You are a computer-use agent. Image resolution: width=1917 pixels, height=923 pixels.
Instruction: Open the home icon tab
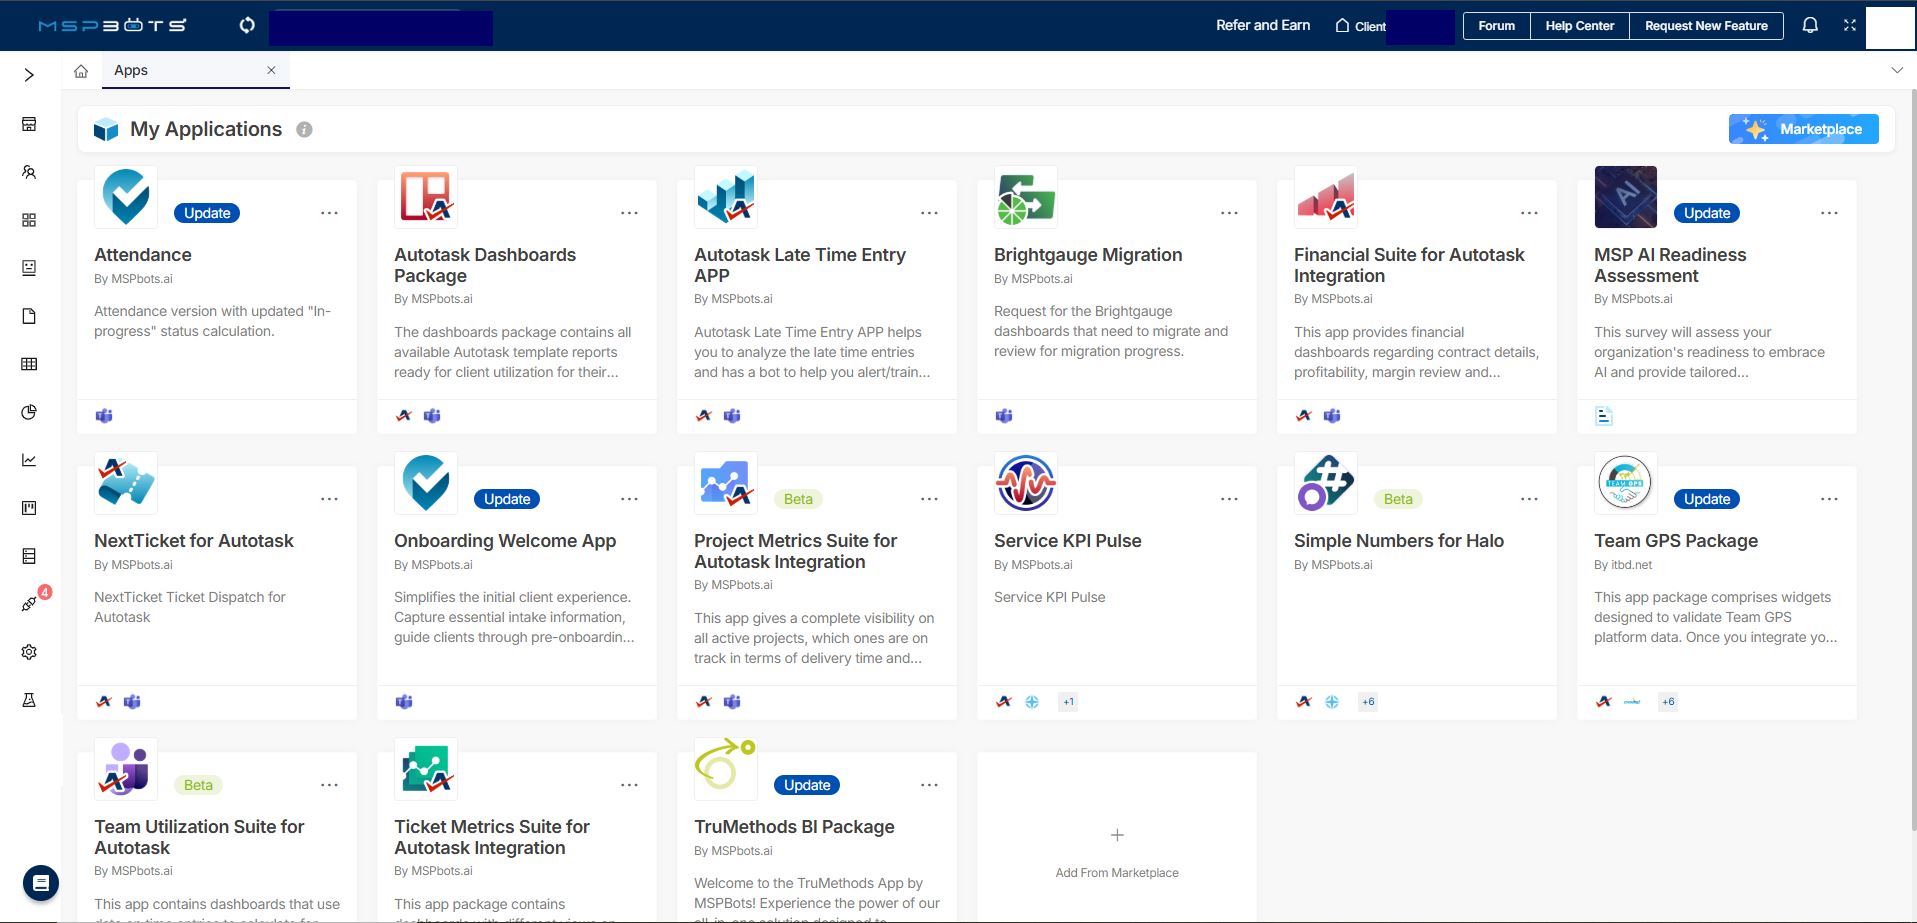tap(81, 71)
